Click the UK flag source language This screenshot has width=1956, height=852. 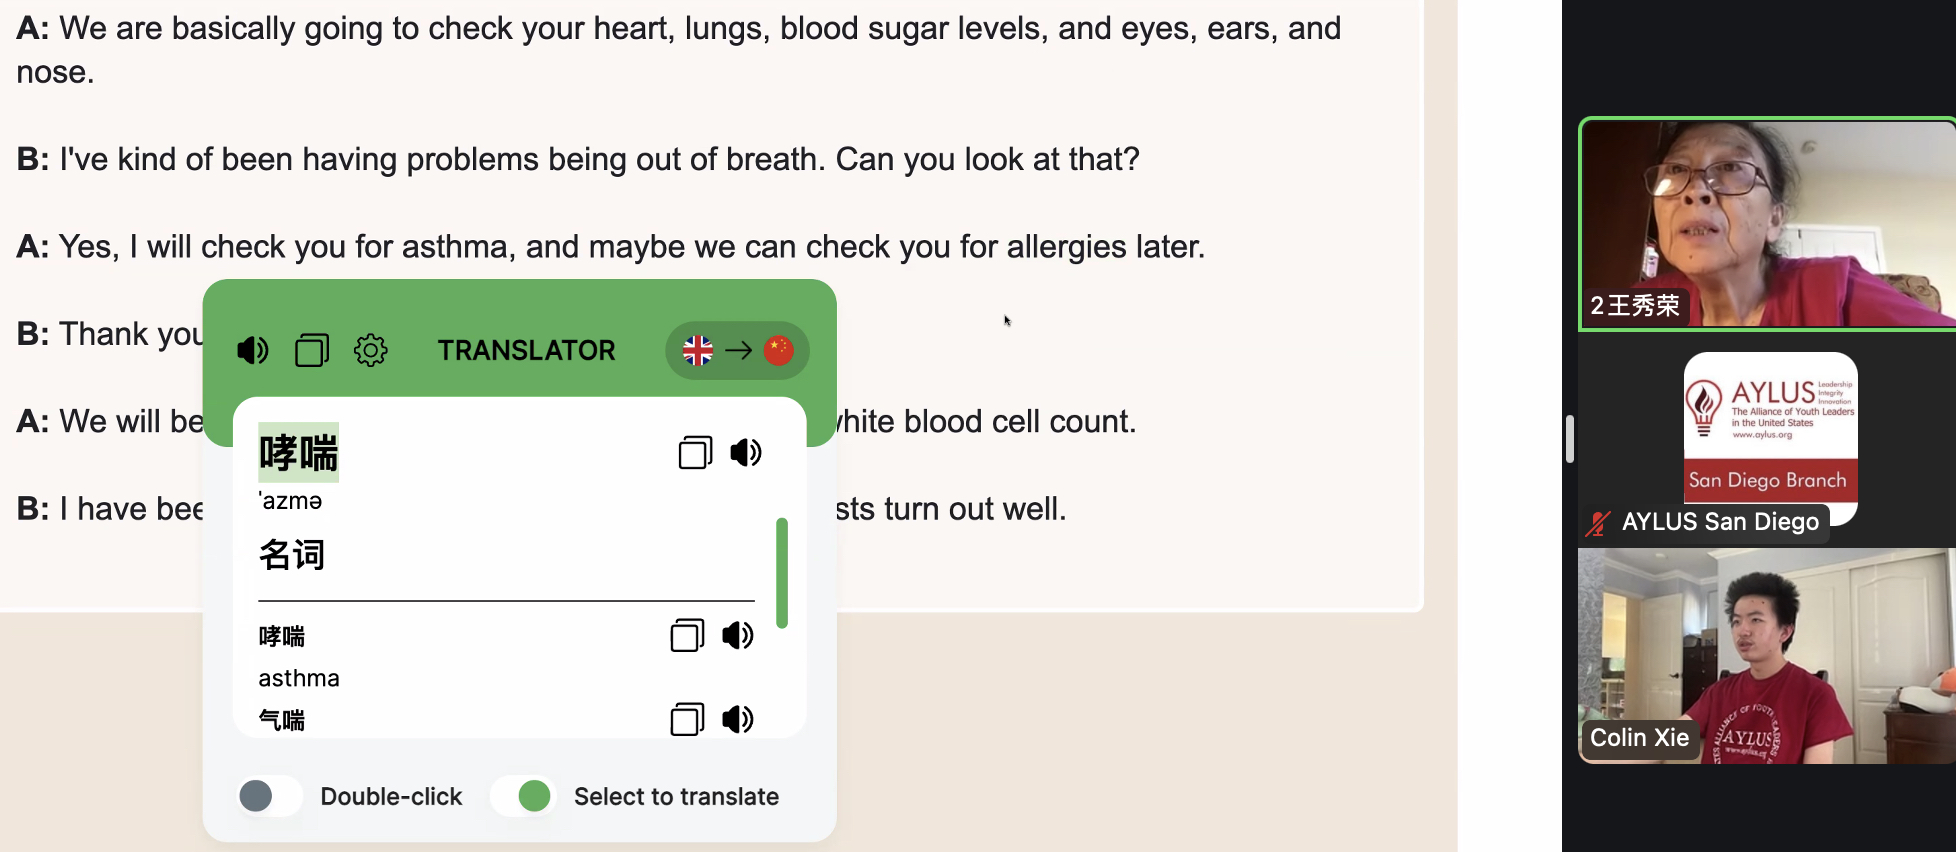(698, 351)
